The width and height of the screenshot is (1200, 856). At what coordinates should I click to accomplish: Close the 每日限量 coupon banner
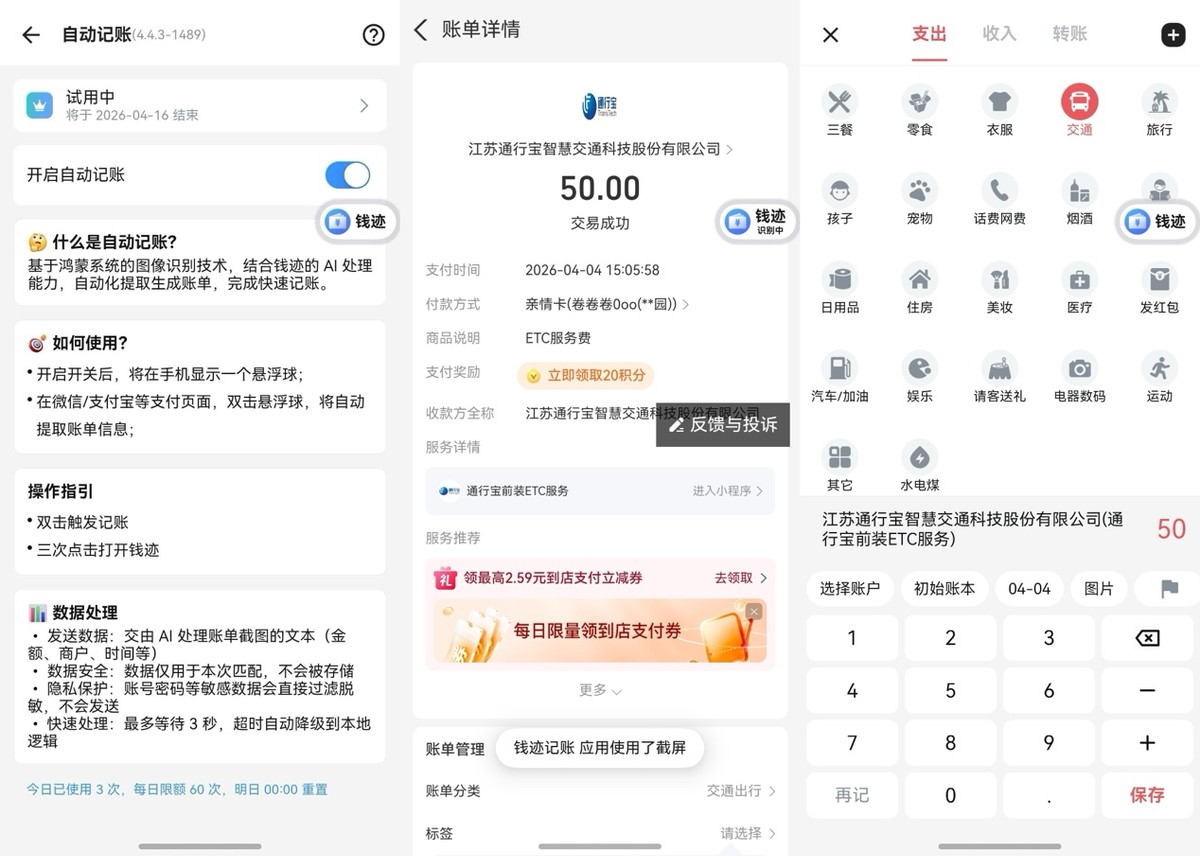click(754, 611)
